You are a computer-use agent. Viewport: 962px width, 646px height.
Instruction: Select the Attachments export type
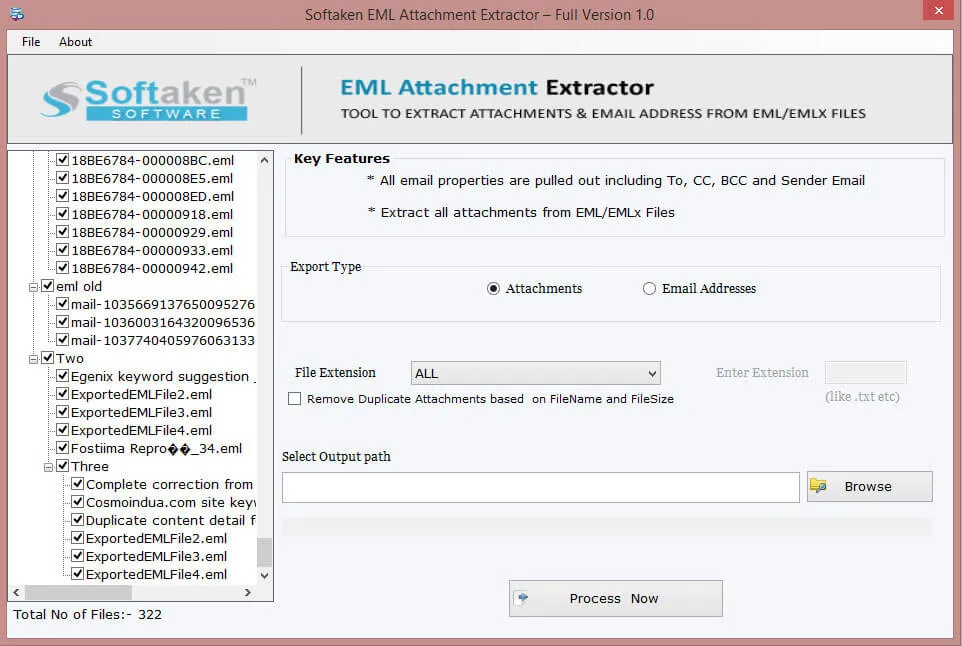493,288
